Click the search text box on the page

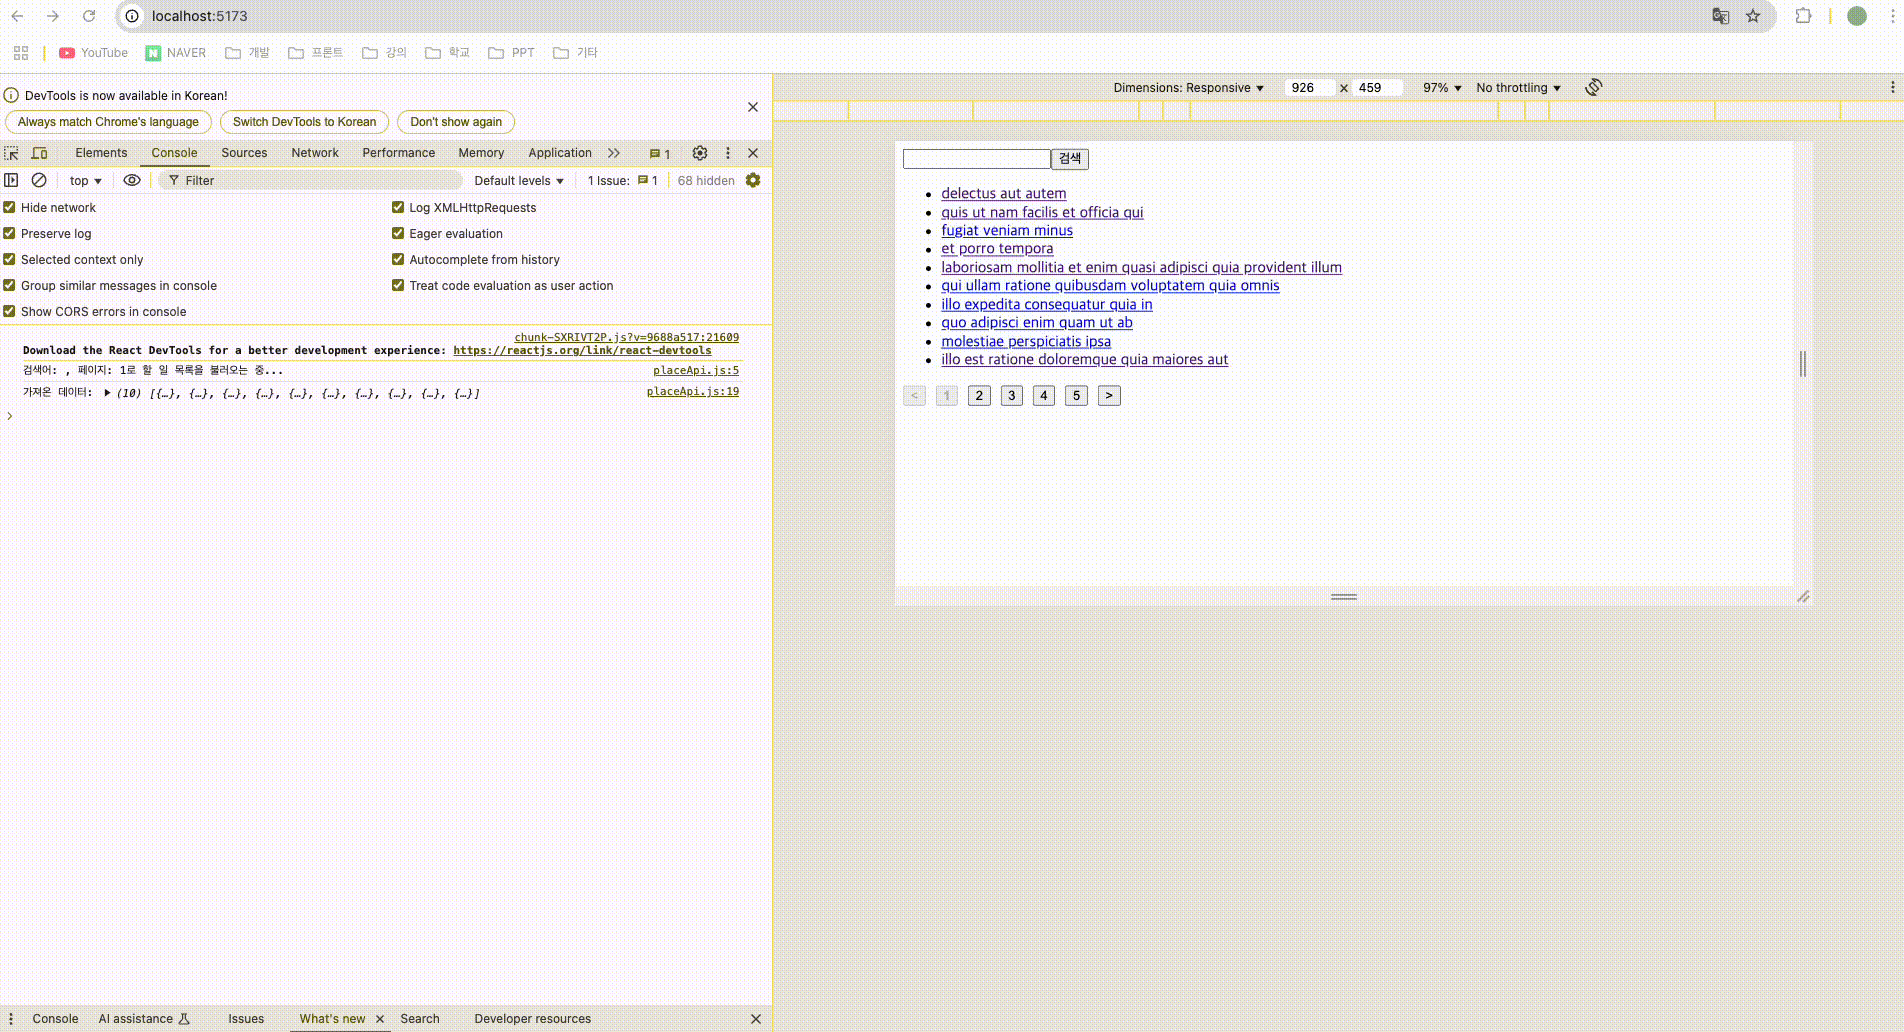pos(976,159)
